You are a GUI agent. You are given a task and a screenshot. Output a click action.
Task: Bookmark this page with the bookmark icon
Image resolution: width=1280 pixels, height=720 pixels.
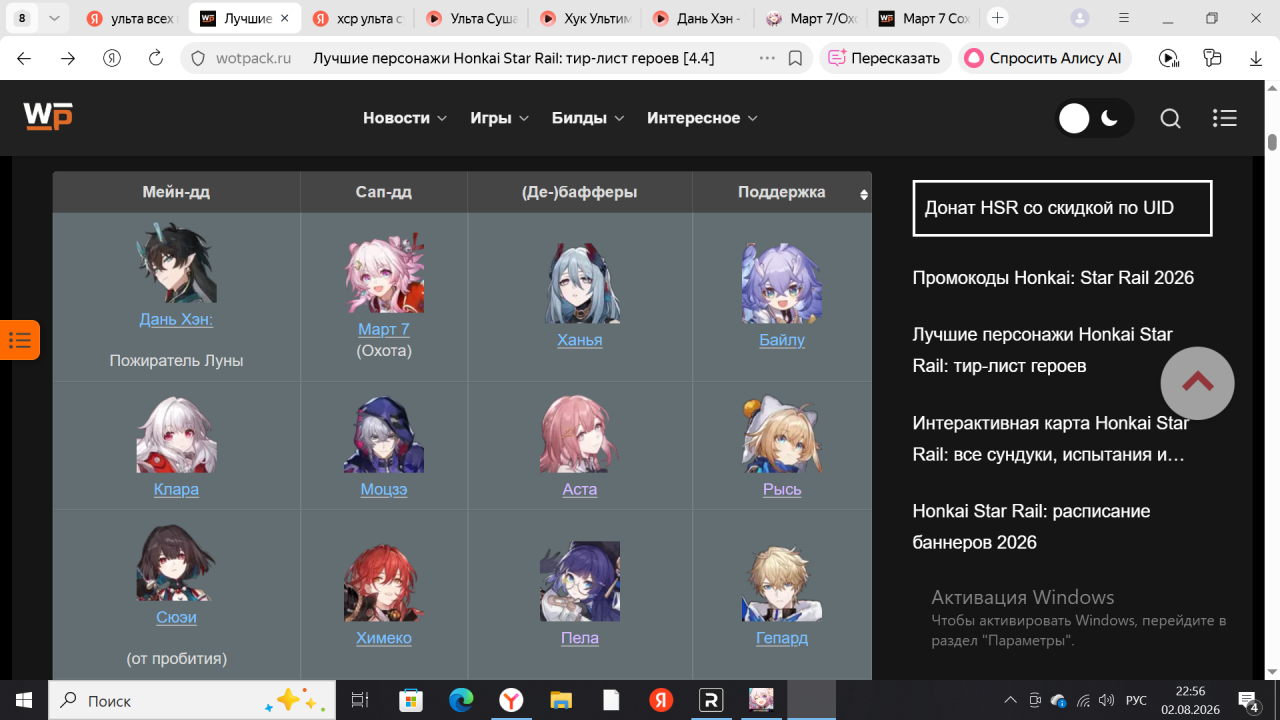[795, 58]
